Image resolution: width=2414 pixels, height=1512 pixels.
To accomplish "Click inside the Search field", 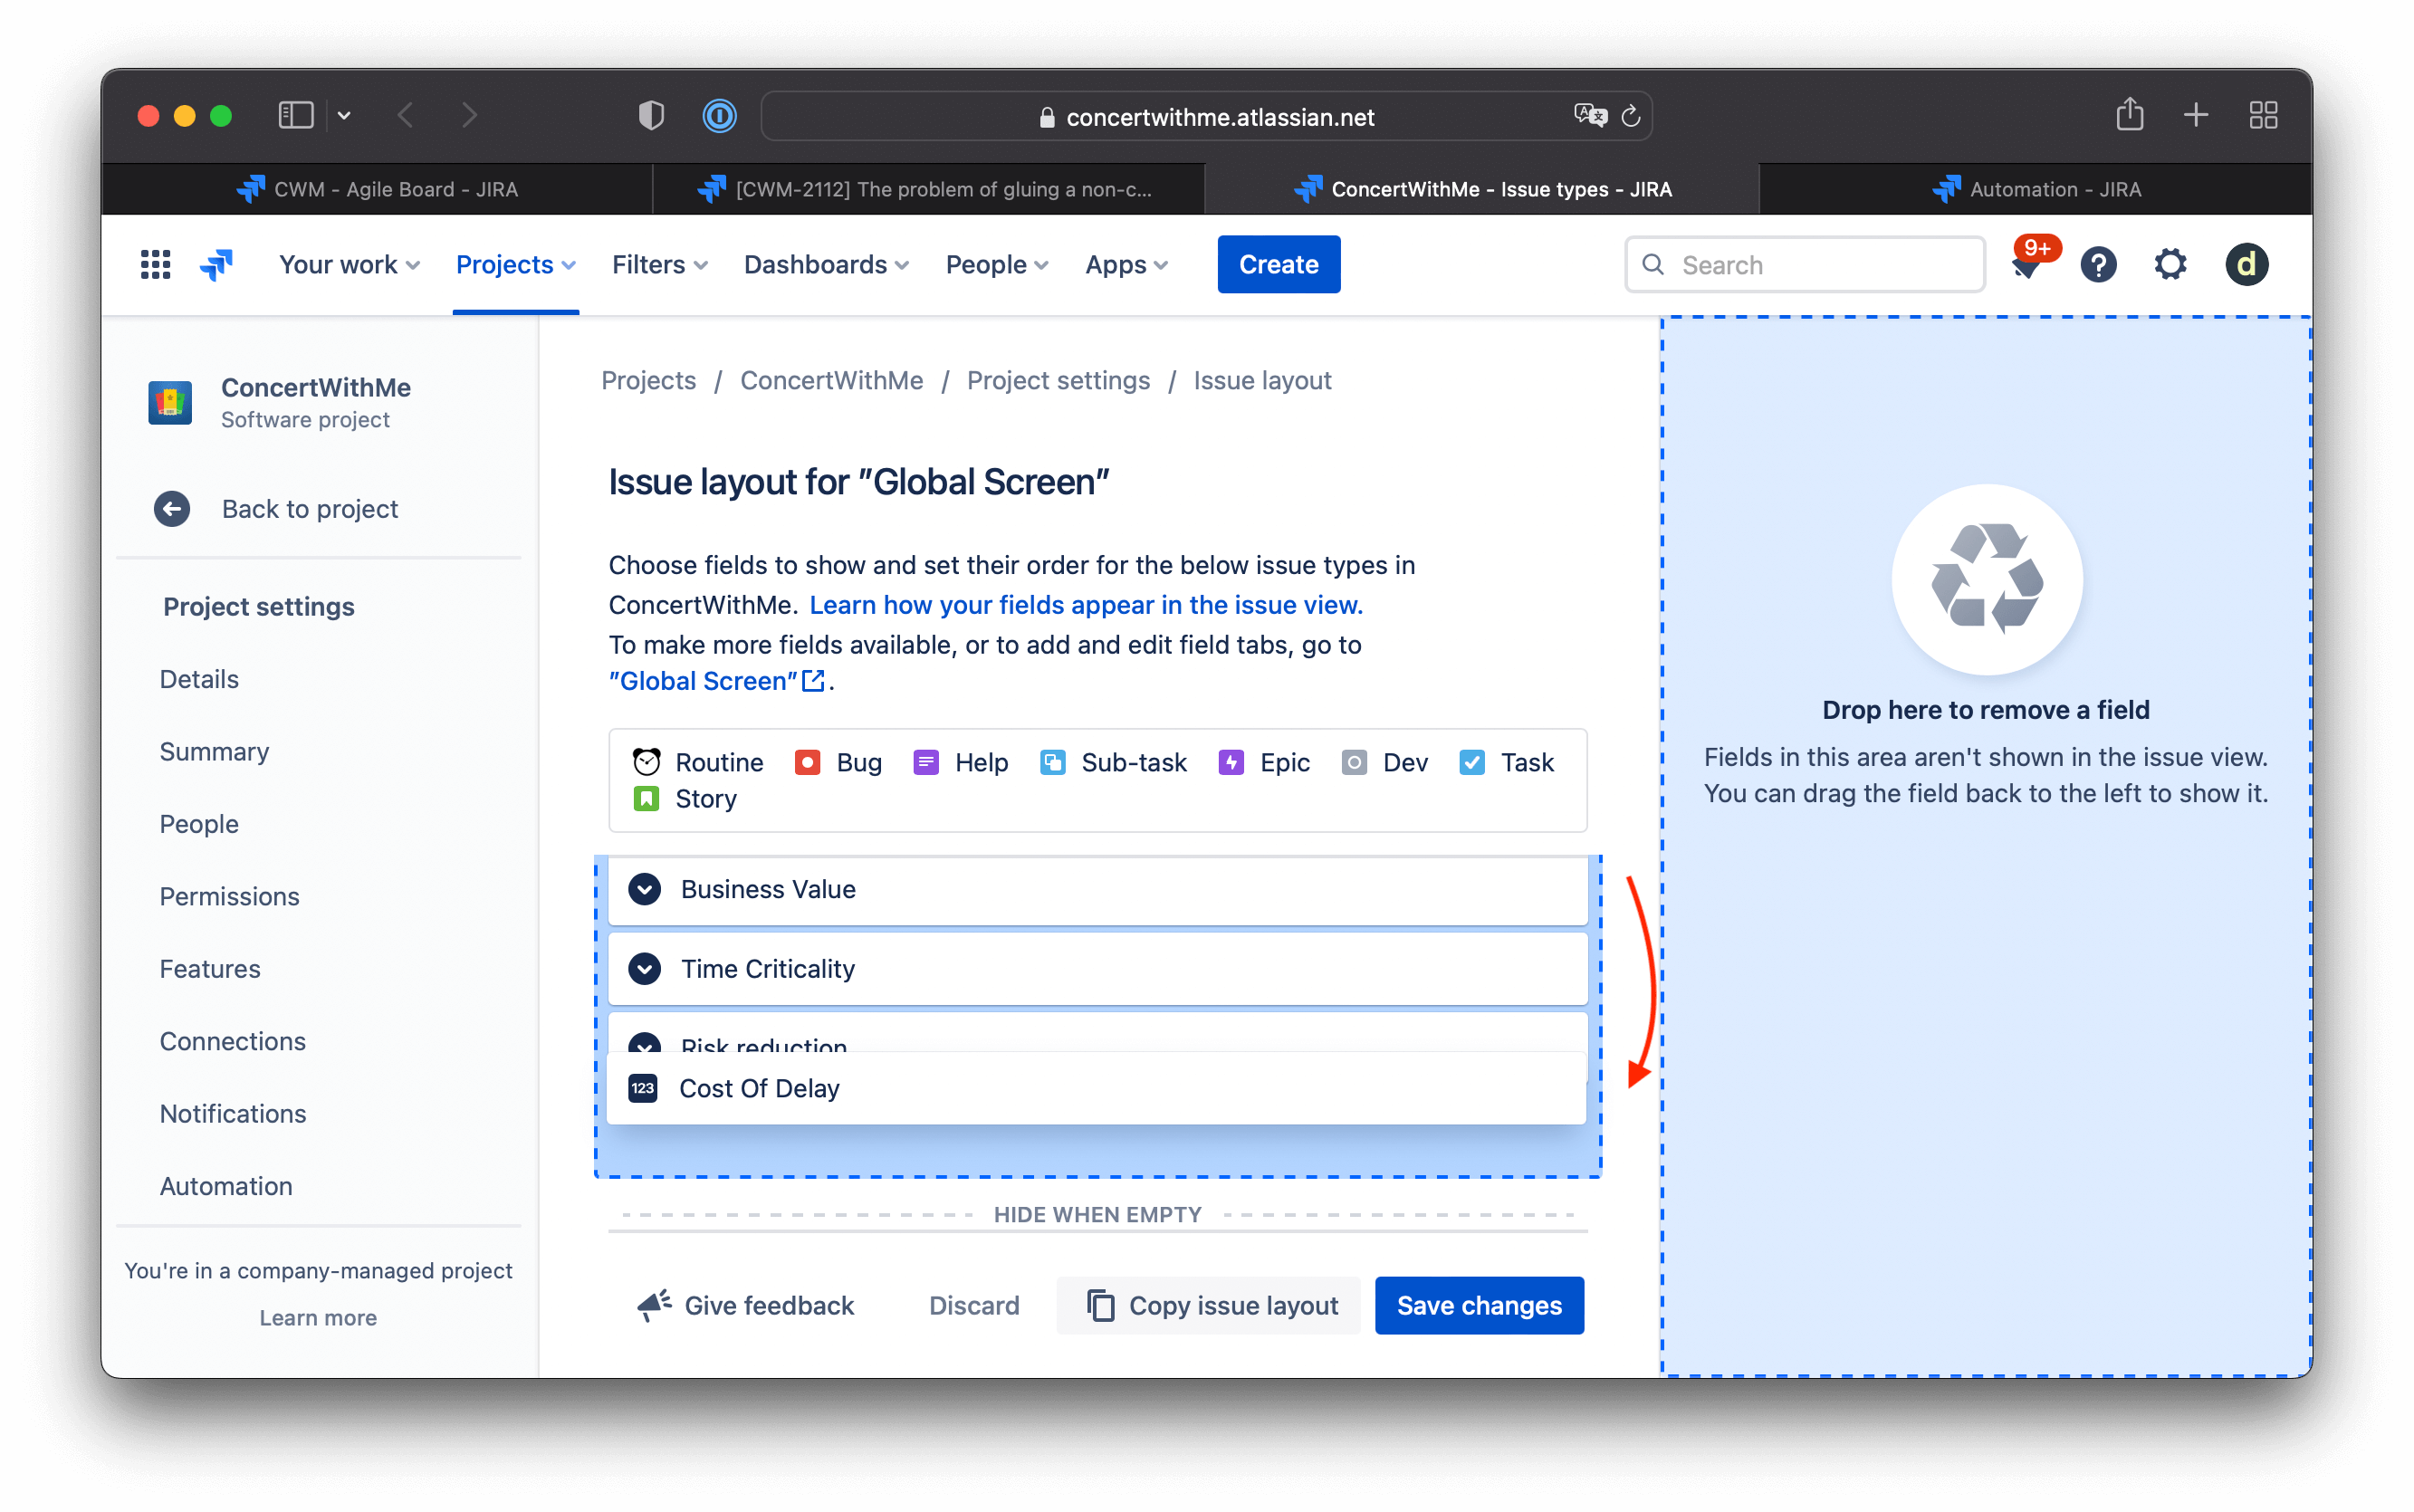I will [x=1805, y=264].
